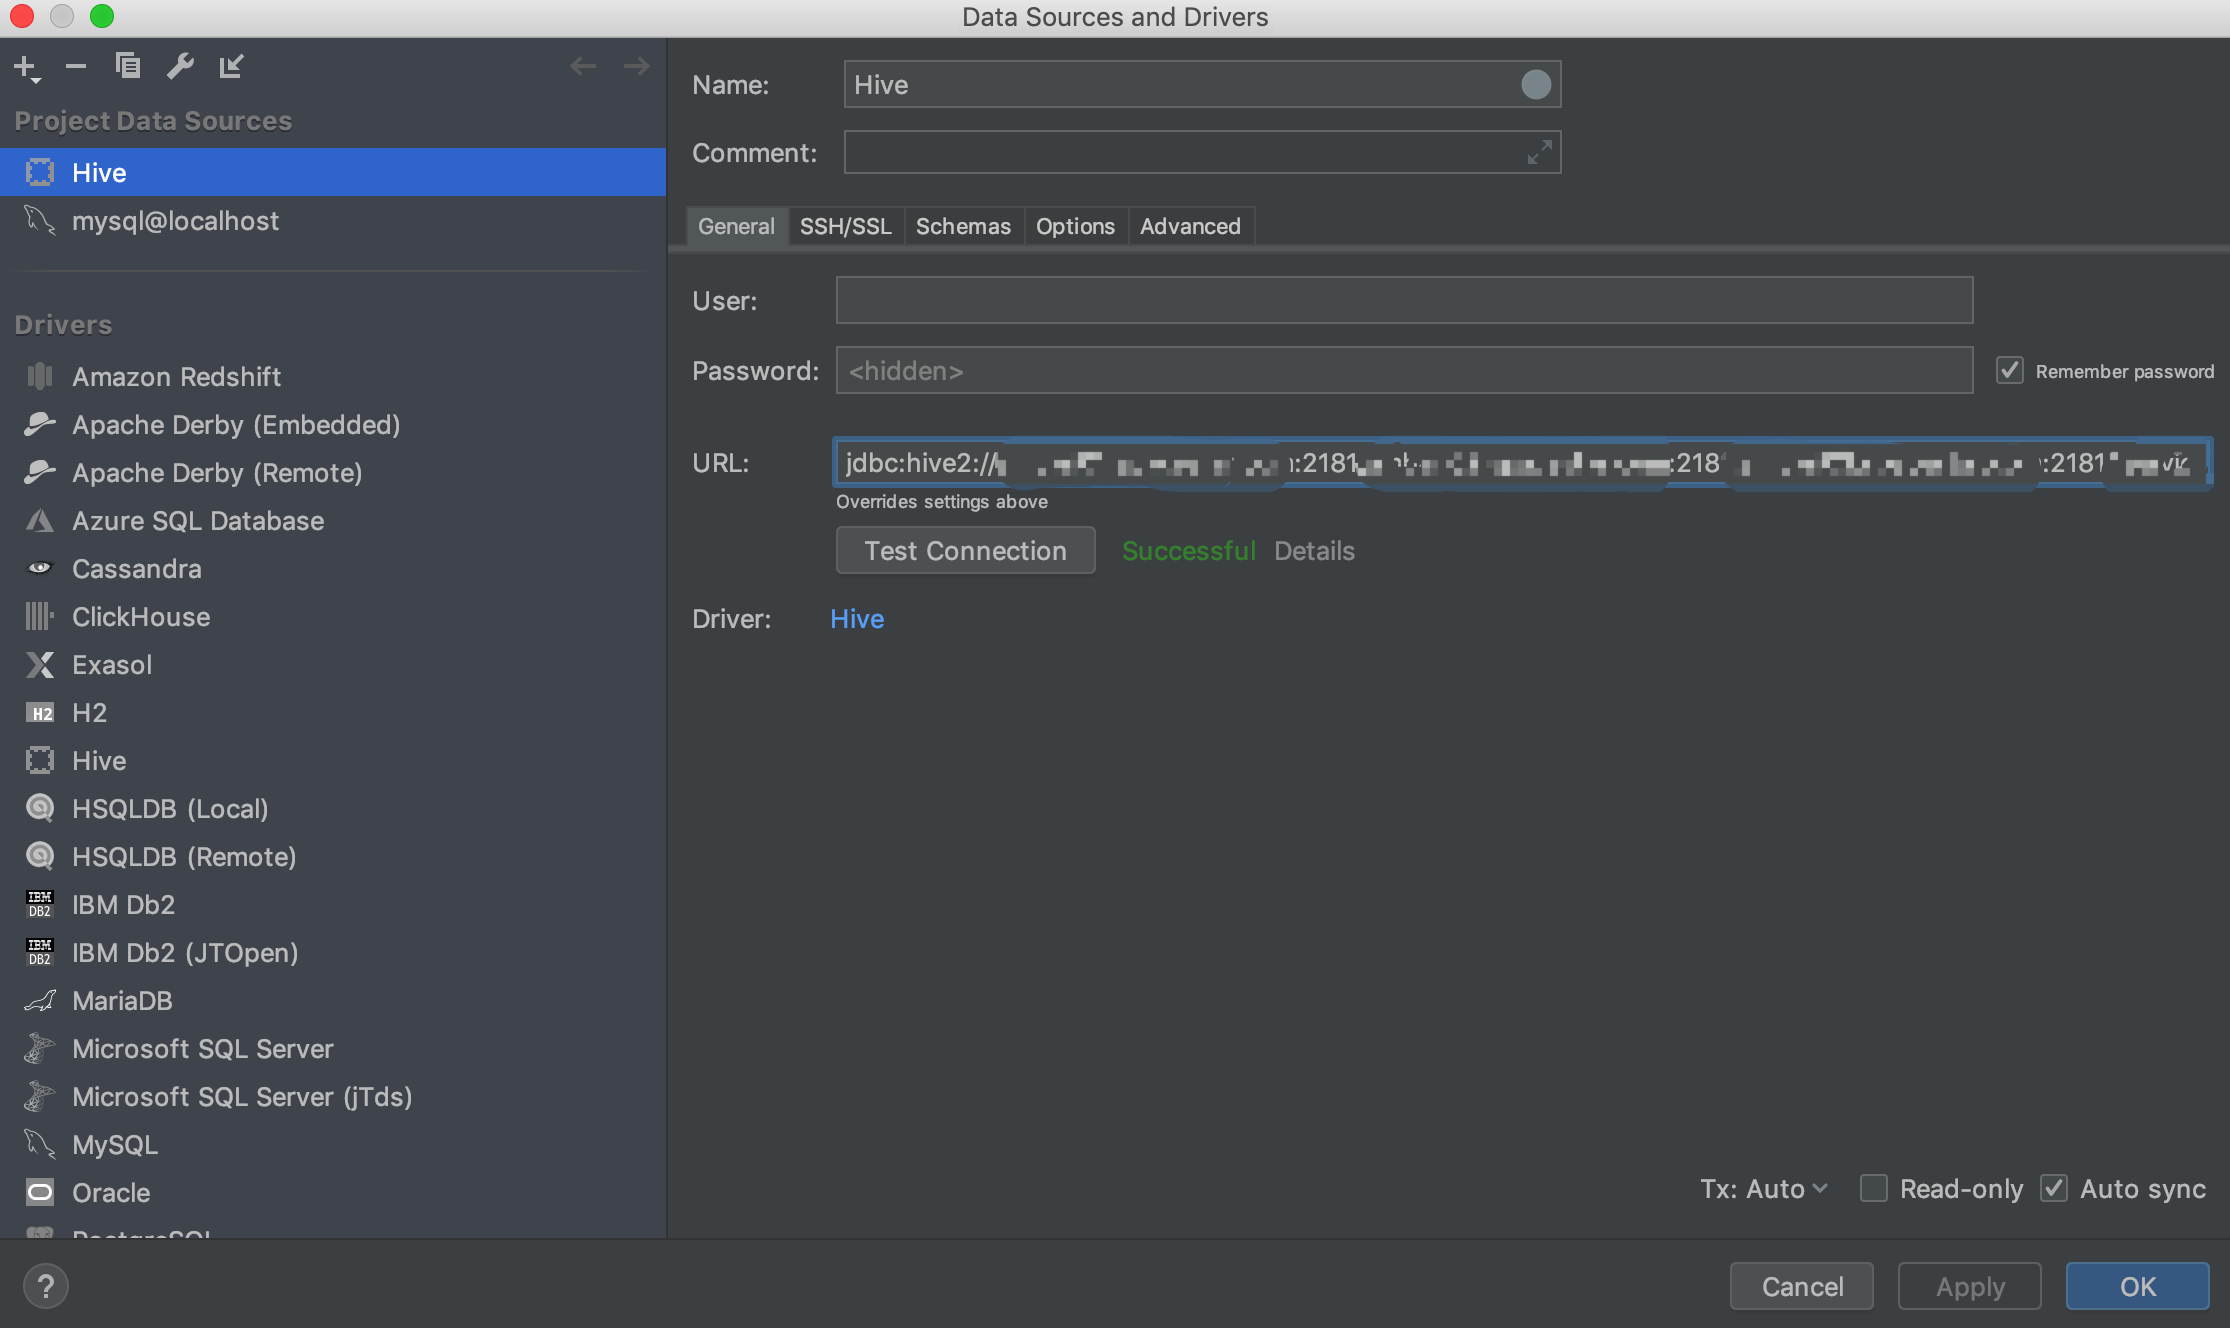Switch to the Advanced tab
Viewport: 2230px width, 1328px height.
1190,224
